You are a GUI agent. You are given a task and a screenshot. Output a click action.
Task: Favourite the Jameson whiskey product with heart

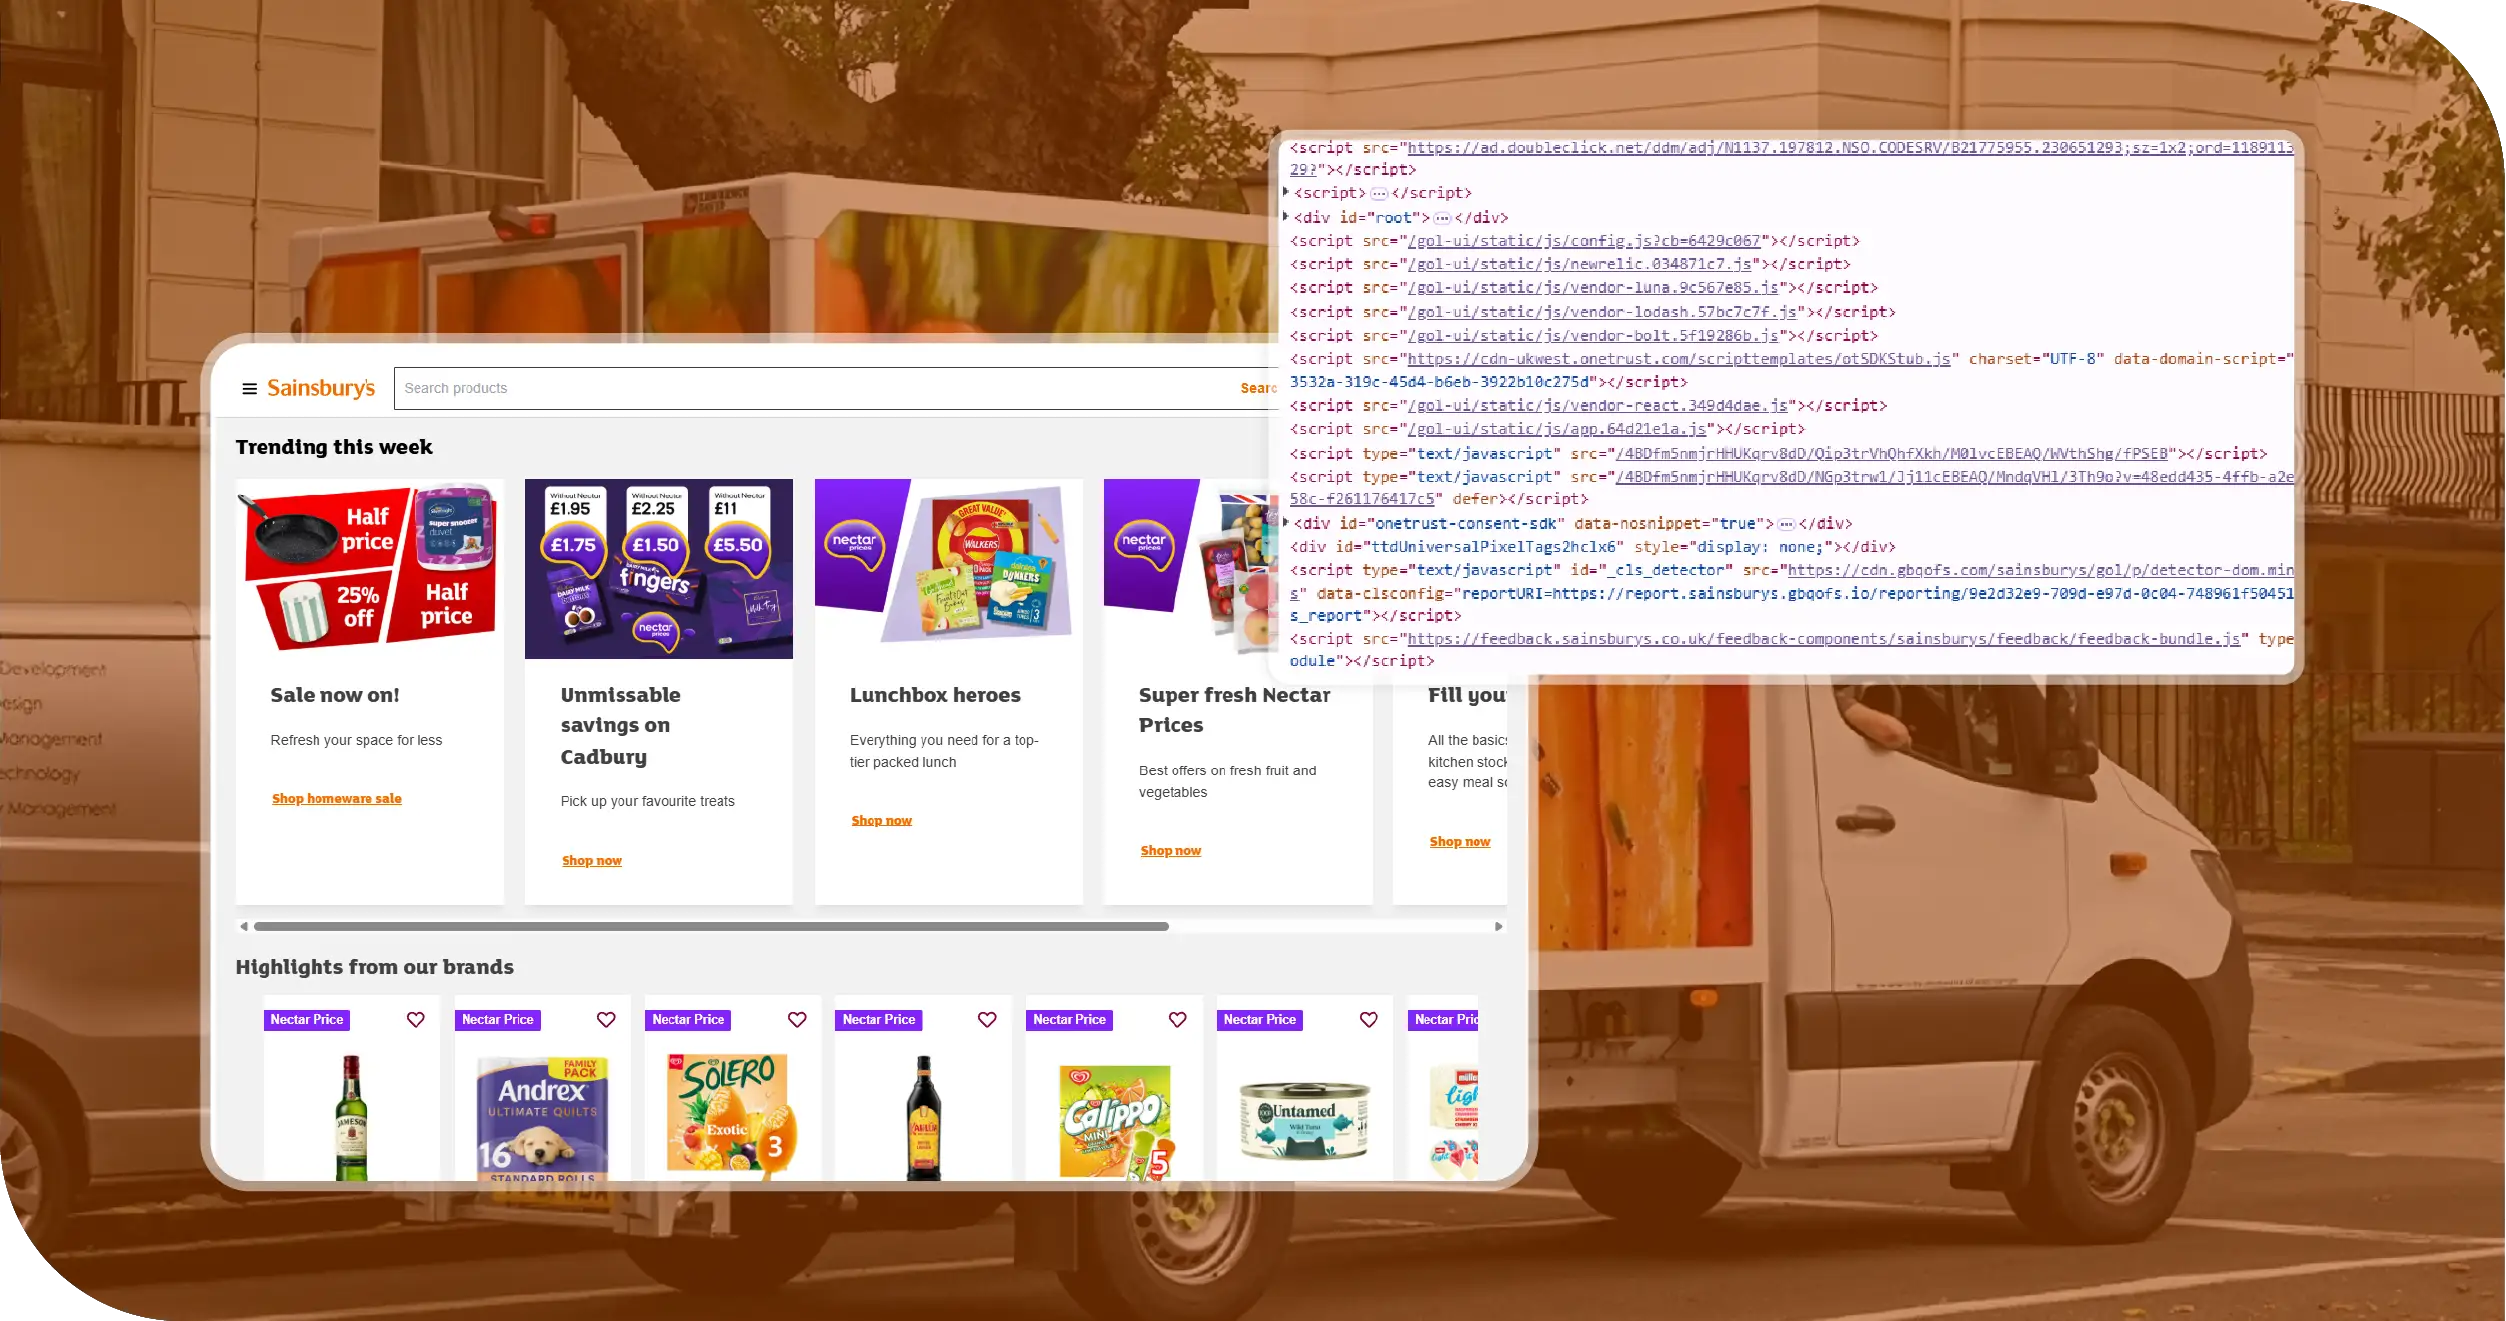pos(416,1019)
